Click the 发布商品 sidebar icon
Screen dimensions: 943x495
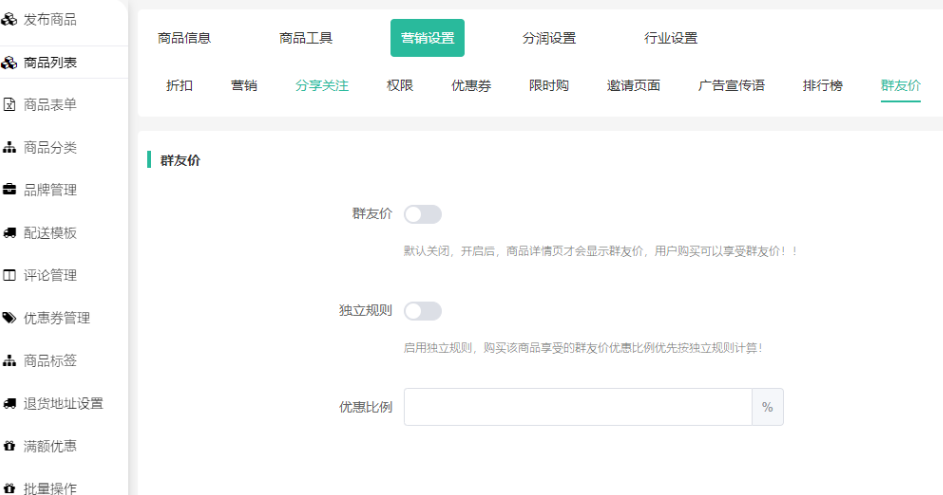click(x=9, y=20)
